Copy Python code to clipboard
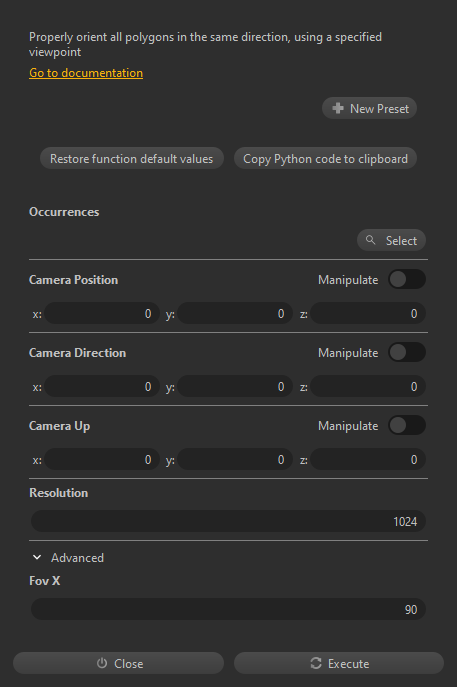 [x=325, y=159]
